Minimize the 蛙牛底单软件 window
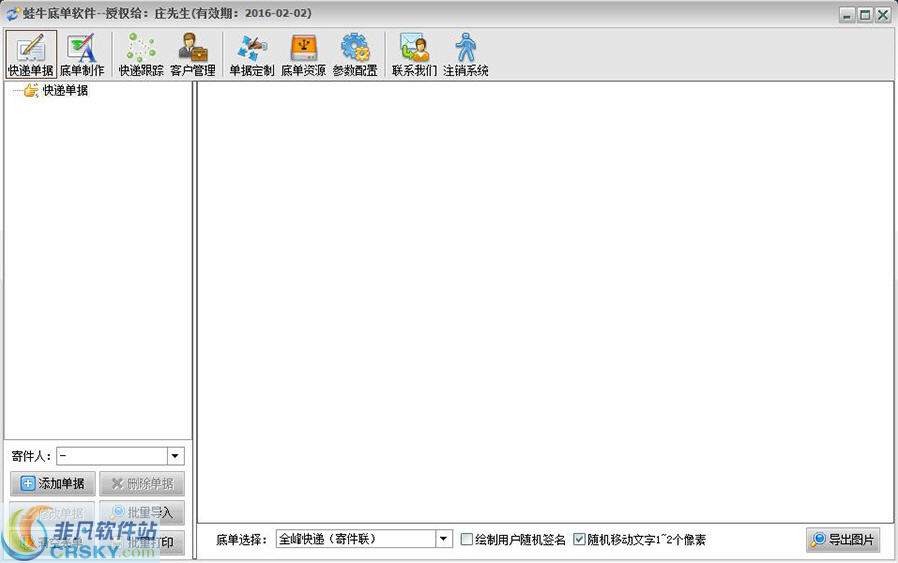This screenshot has width=898, height=563. tap(847, 15)
